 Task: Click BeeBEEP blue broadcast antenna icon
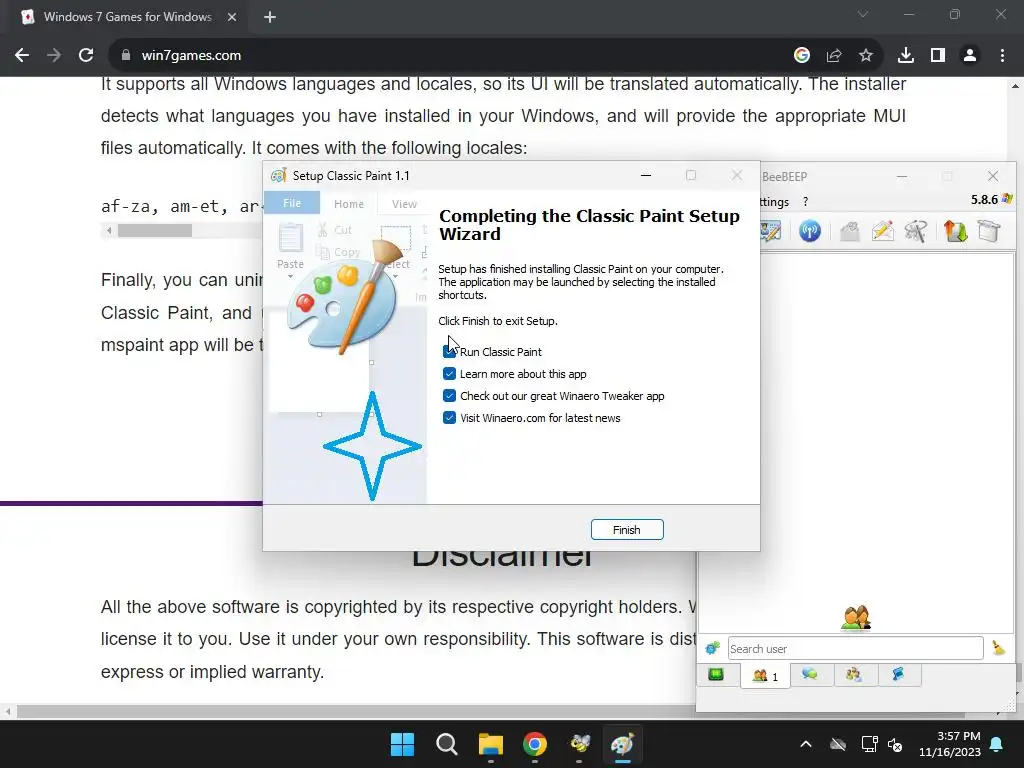(x=810, y=231)
